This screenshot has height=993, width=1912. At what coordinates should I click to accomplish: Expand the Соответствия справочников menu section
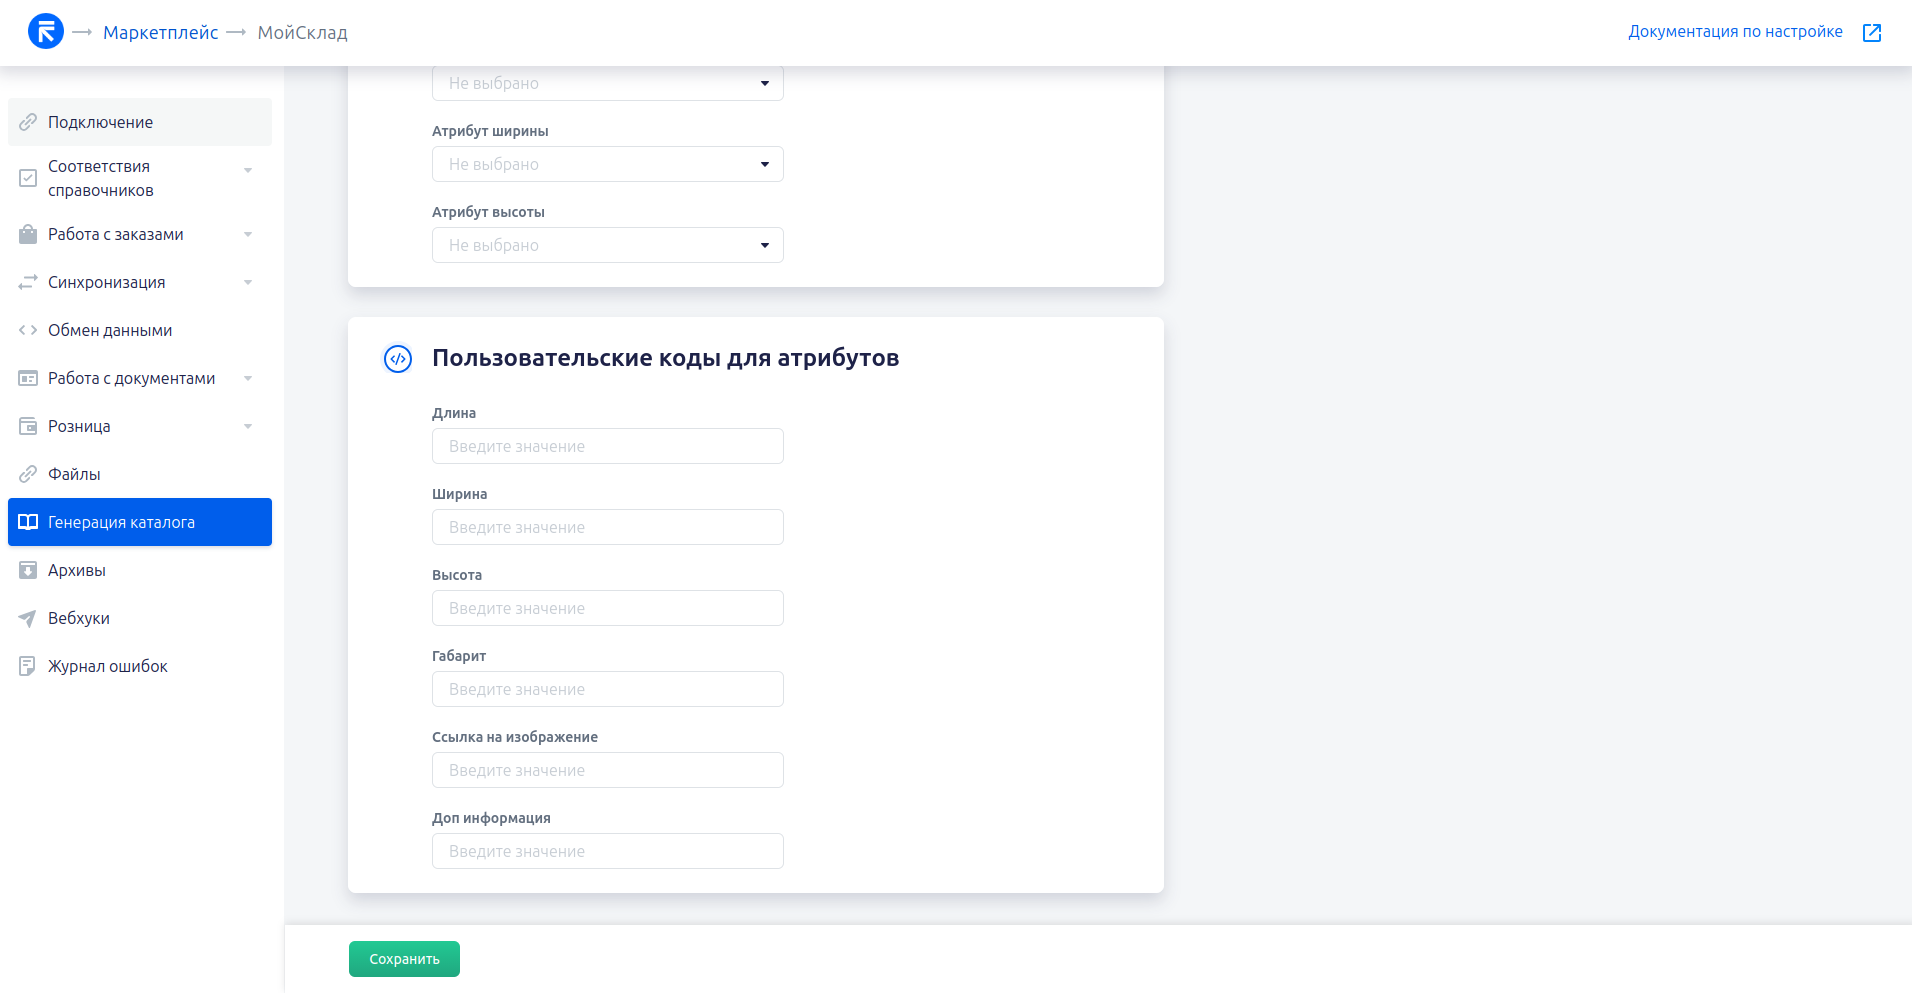coord(248,171)
